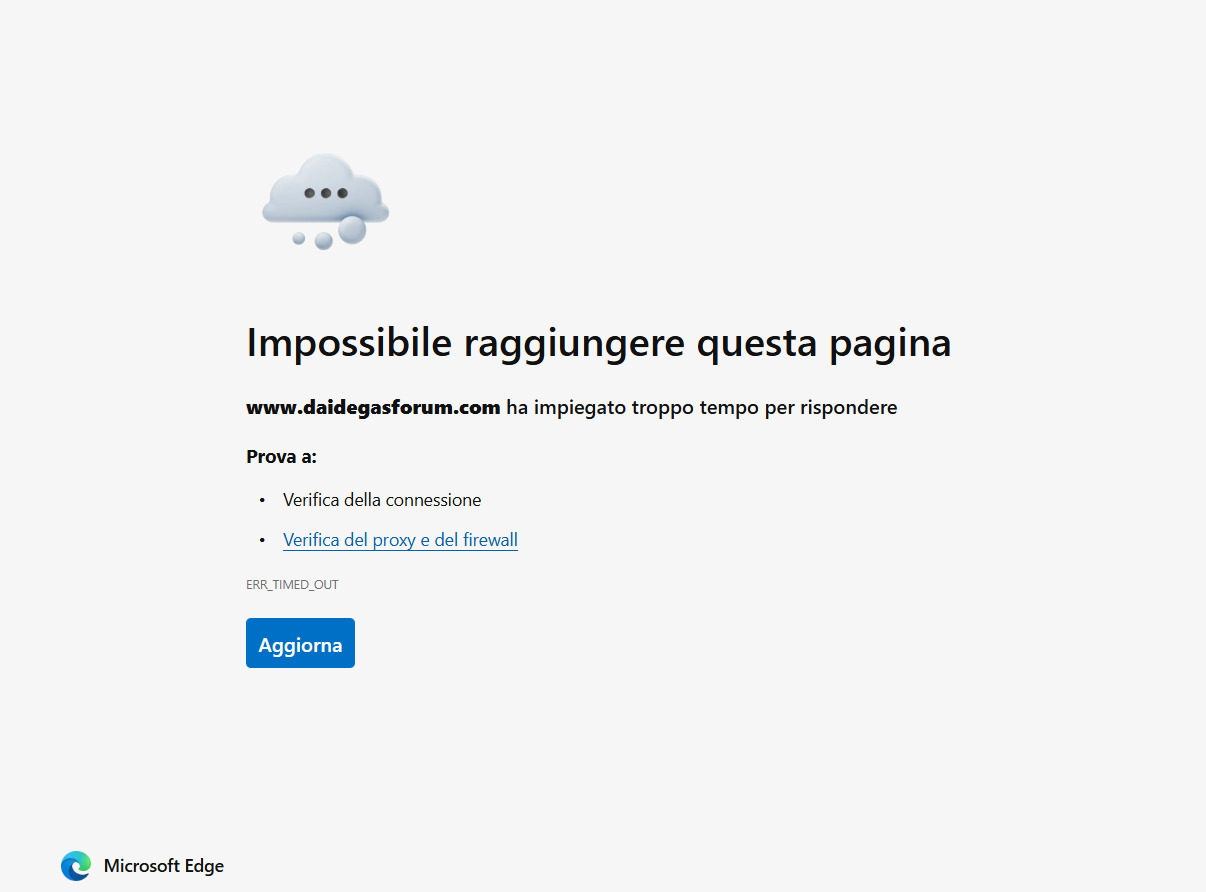1206x892 pixels.
Task: Click the Microsoft Edge logo icon
Action: (x=75, y=866)
